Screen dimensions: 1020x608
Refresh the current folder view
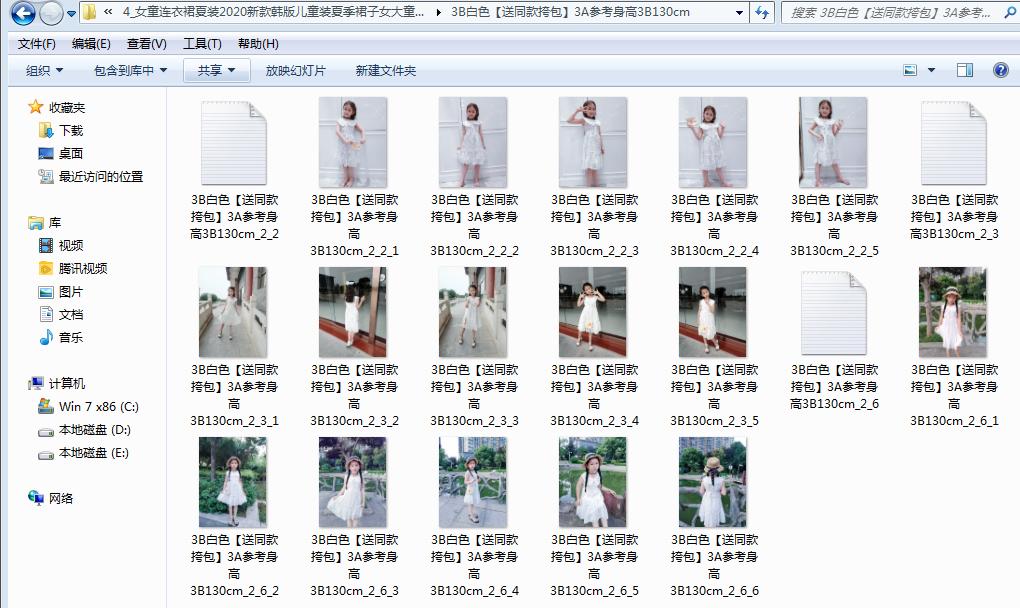coord(761,13)
